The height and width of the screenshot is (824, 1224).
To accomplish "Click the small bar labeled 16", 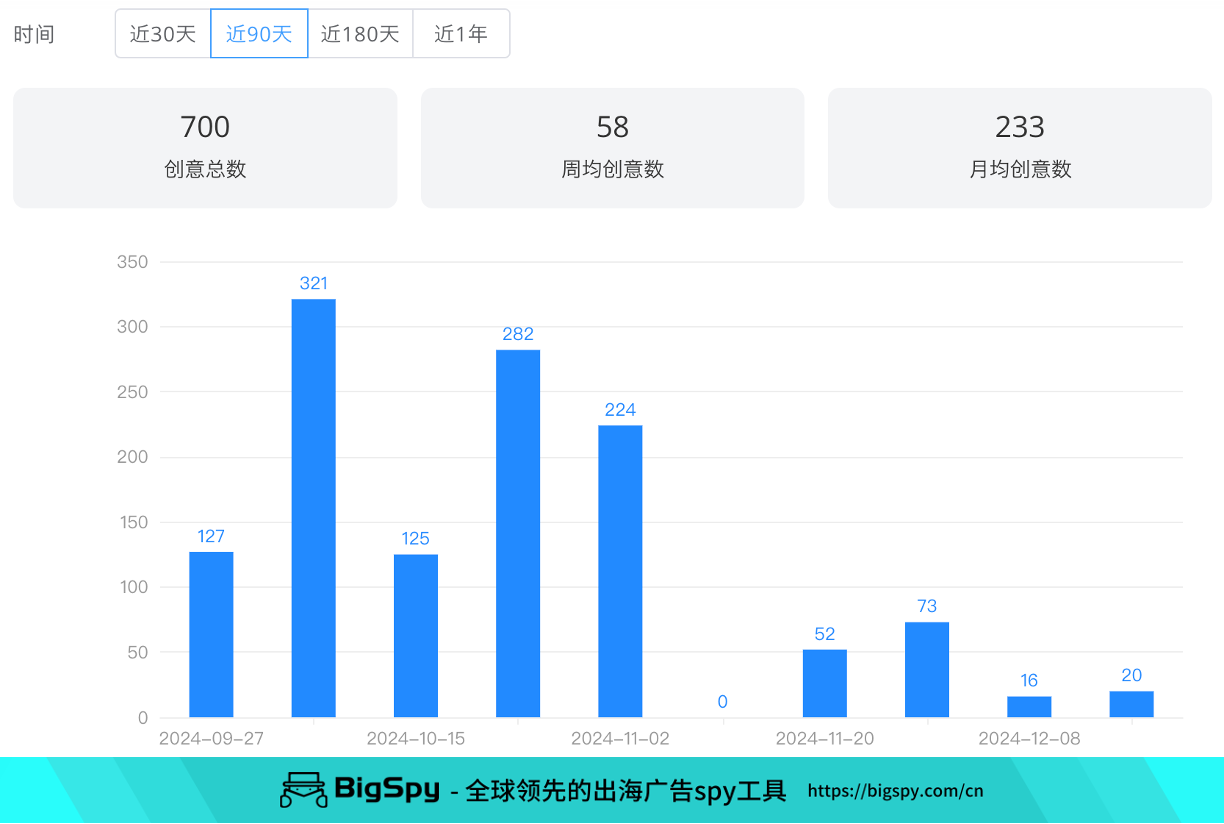I will click(1029, 705).
